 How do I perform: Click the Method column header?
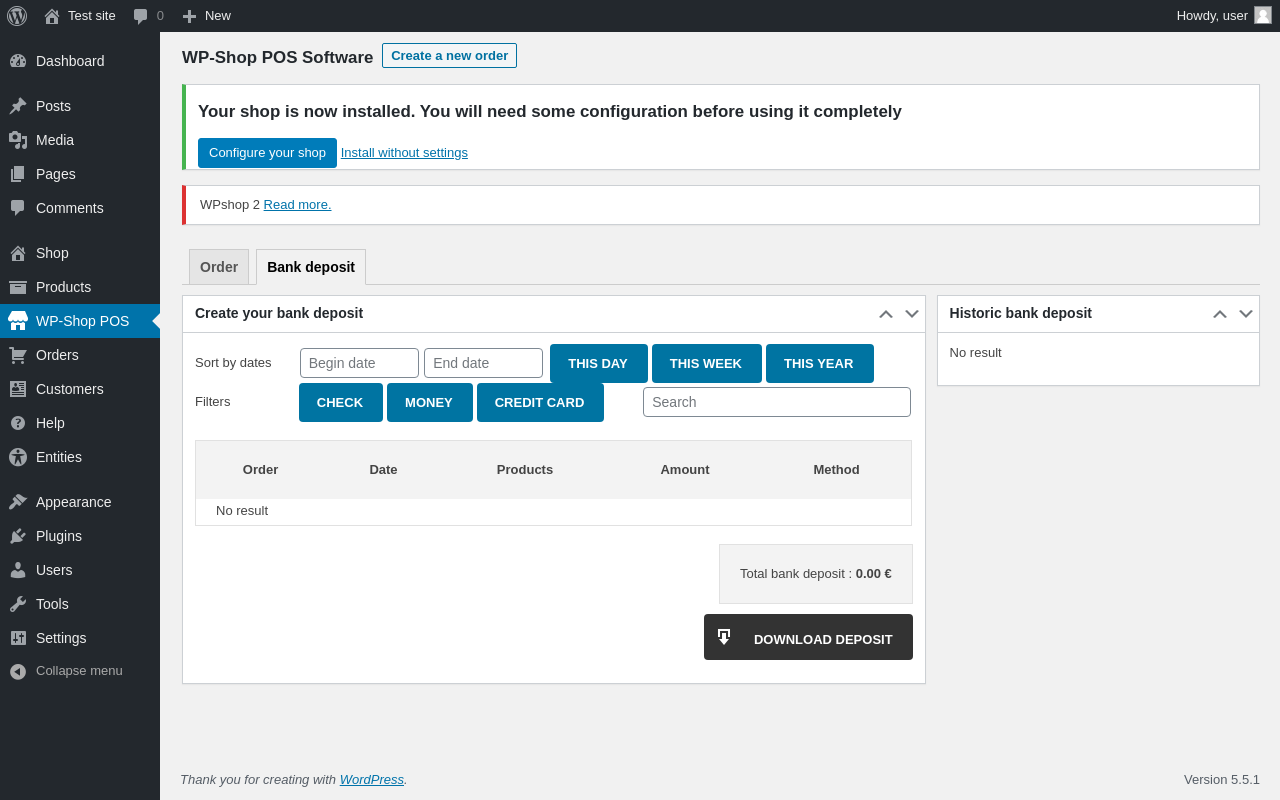[836, 470]
